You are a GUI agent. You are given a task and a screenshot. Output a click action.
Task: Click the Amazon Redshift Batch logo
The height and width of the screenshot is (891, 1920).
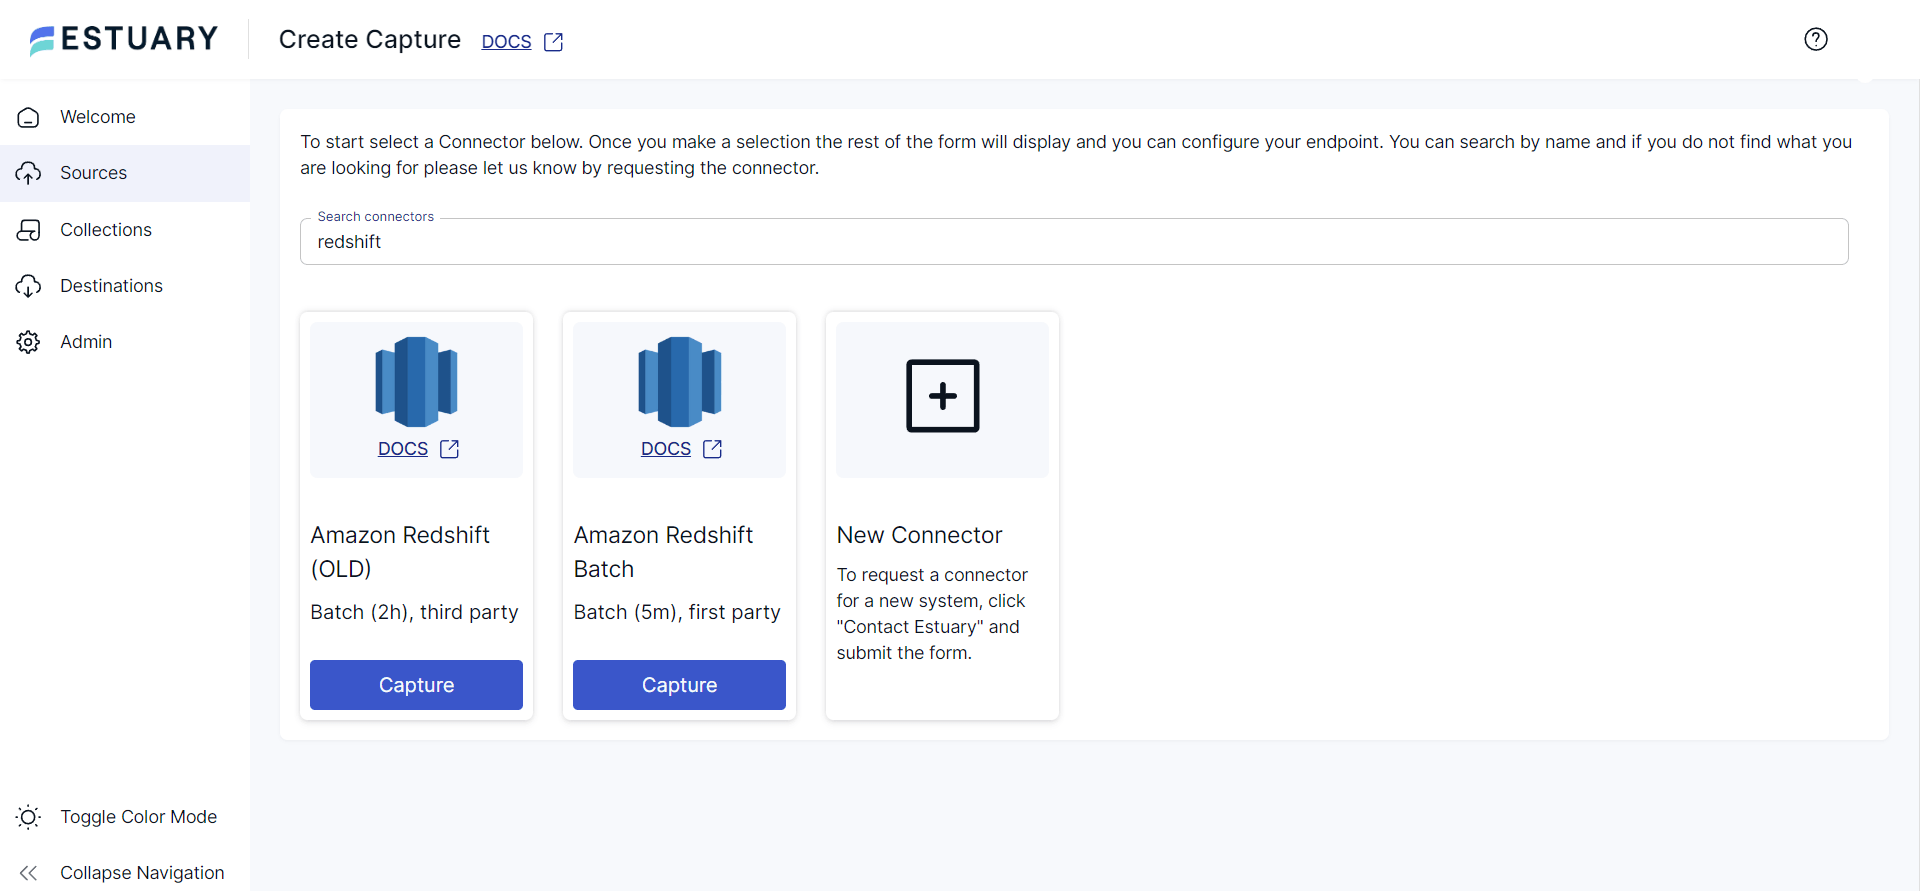click(x=680, y=382)
